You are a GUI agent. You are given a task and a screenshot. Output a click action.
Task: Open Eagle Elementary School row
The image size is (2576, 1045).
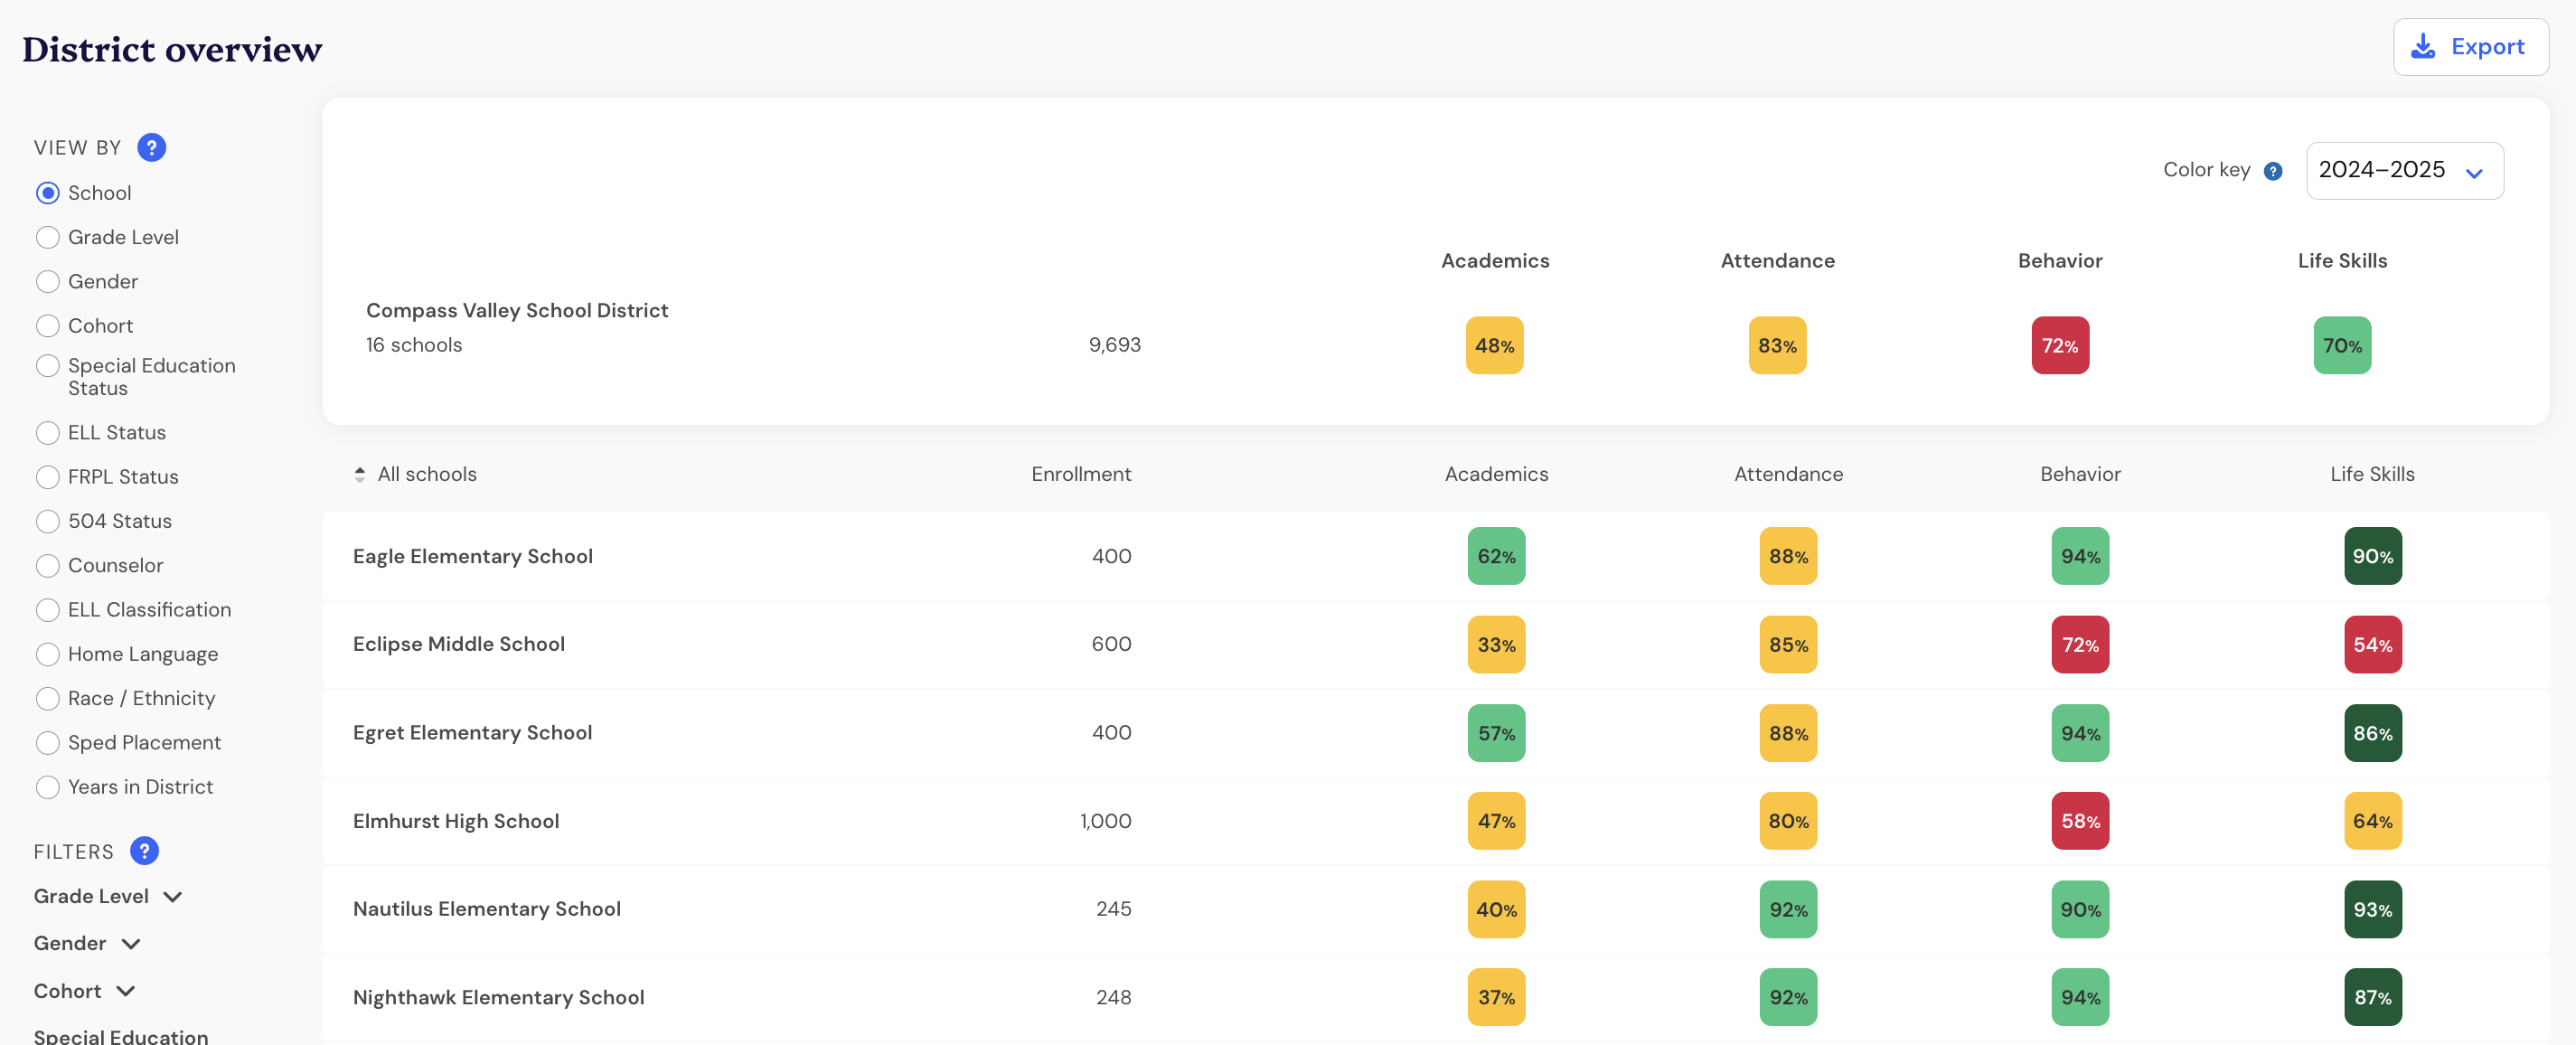point(1435,556)
